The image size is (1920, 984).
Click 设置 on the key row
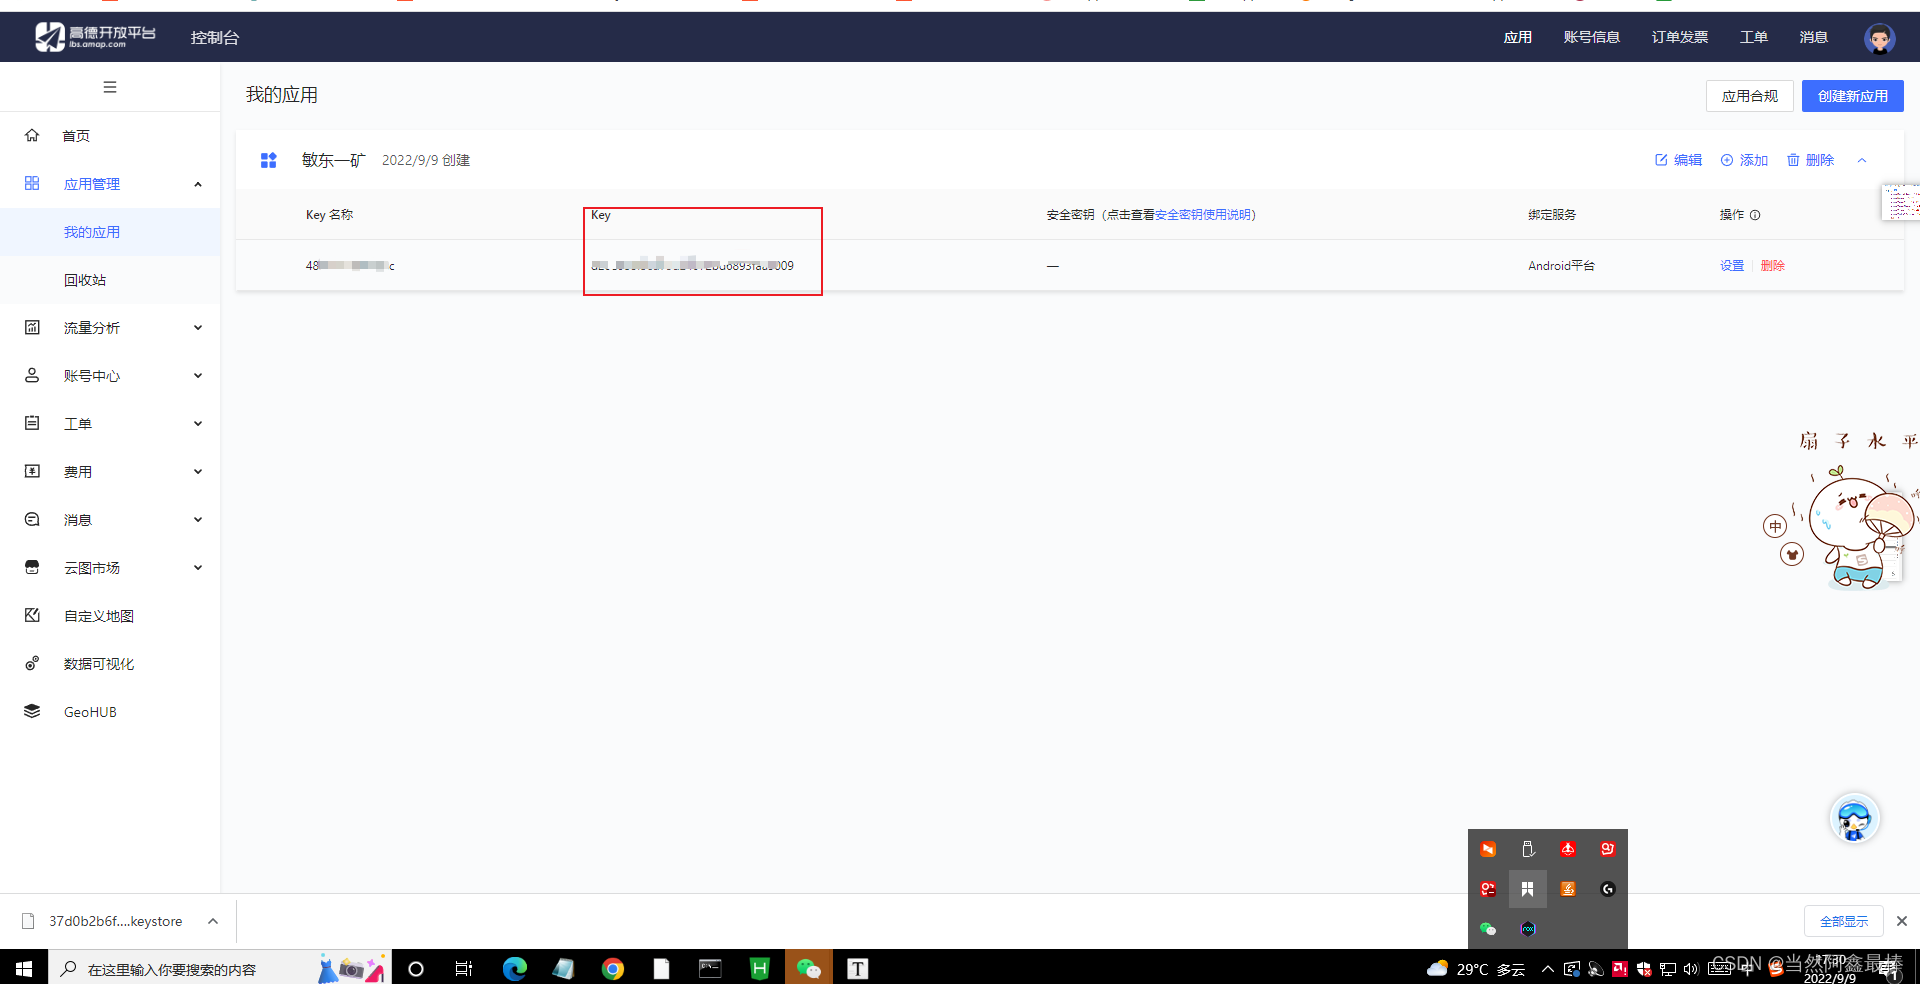tap(1731, 265)
